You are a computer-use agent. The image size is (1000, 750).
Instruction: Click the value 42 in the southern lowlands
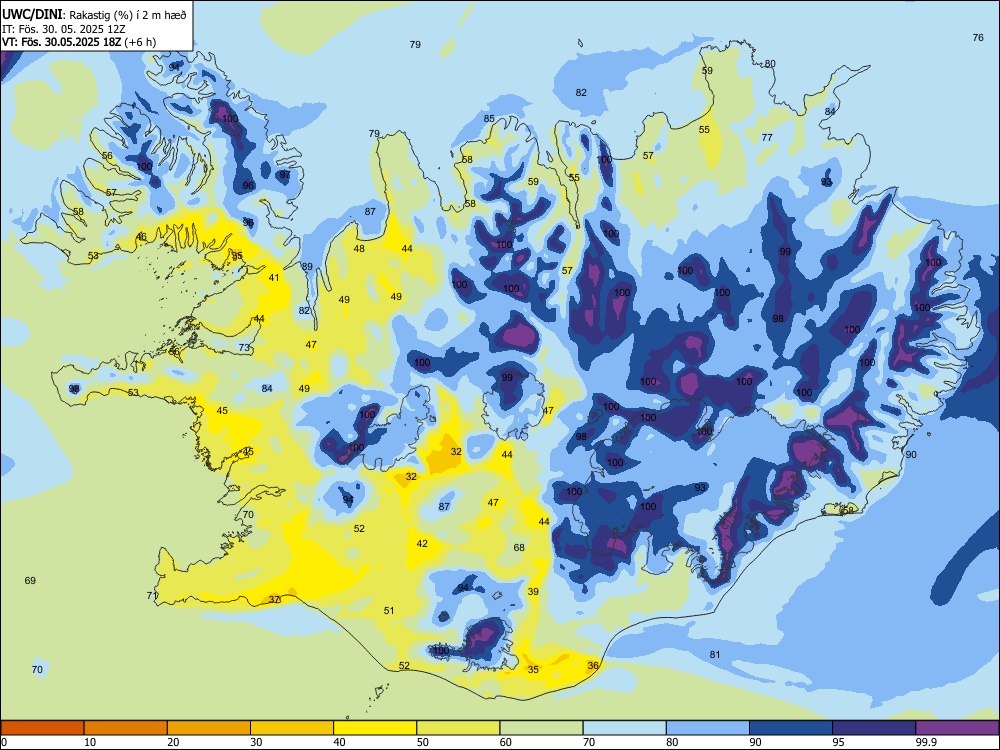click(x=422, y=543)
